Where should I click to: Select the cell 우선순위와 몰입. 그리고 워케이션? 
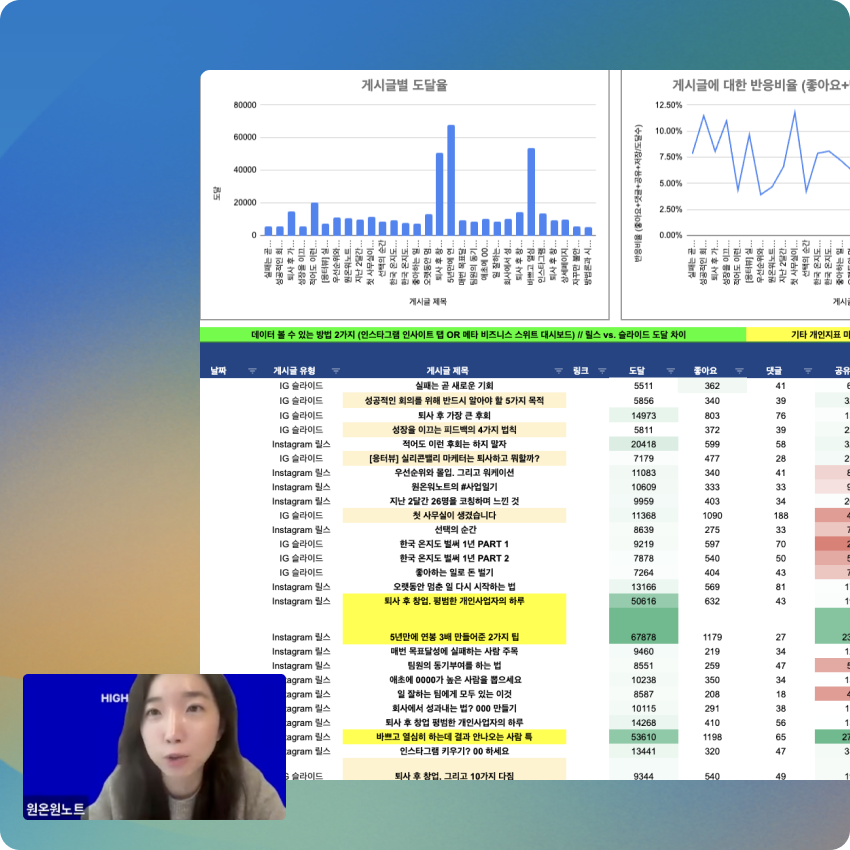(x=454, y=473)
